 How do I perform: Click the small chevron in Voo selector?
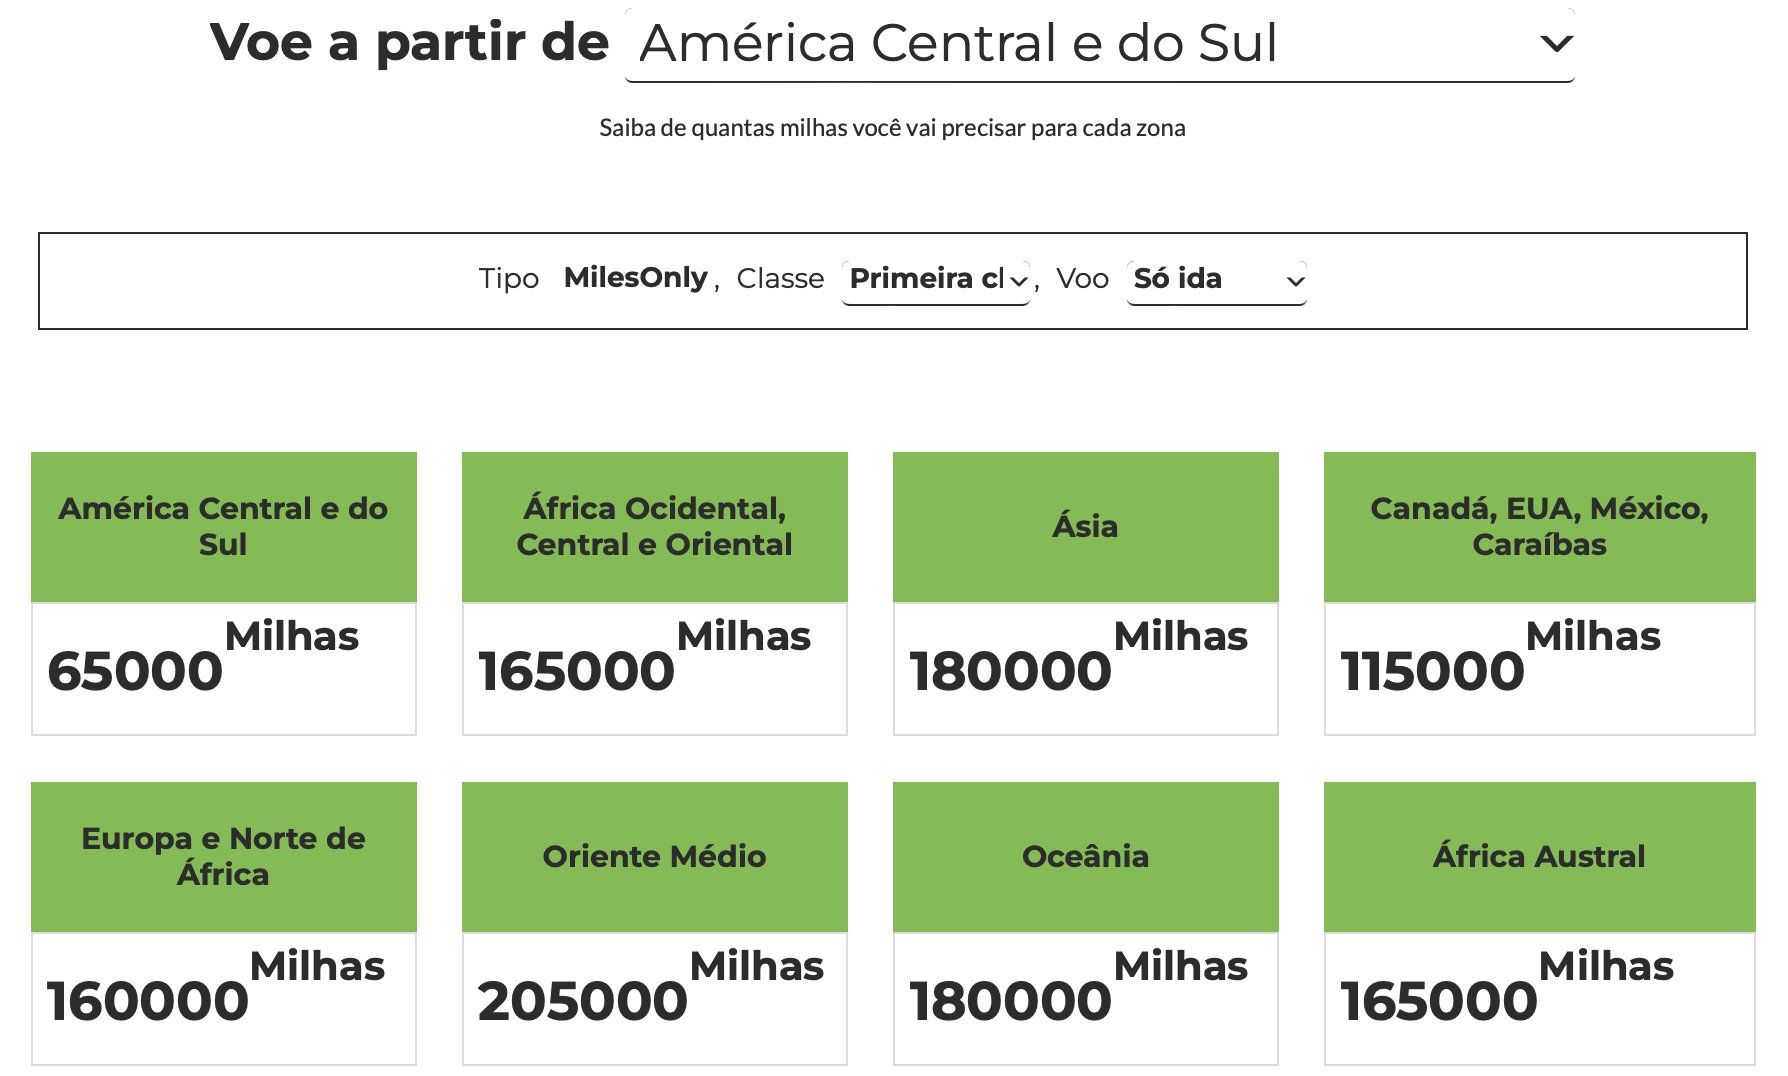(1295, 282)
